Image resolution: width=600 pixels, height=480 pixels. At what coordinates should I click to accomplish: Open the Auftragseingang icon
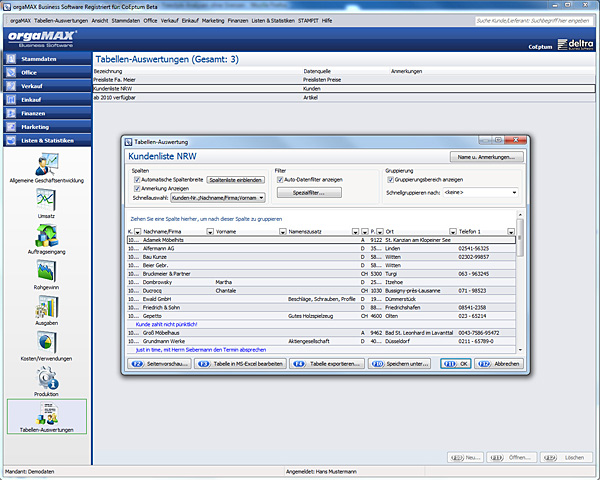point(46,235)
